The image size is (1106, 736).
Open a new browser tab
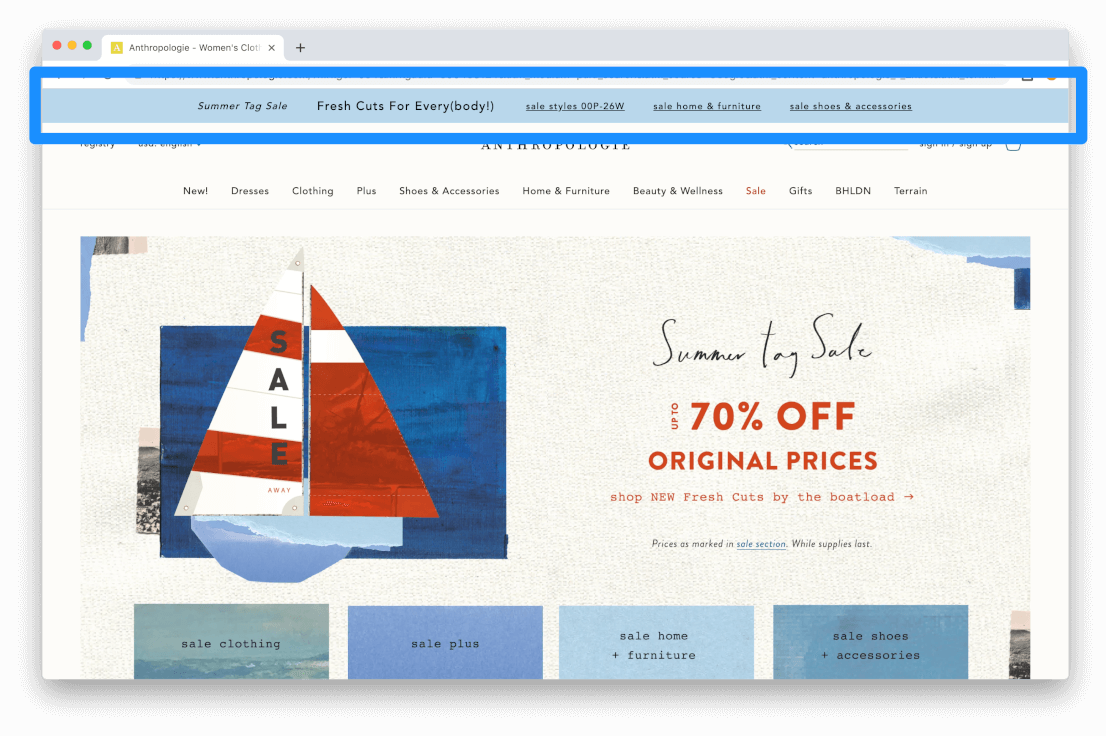pyautogui.click(x=300, y=48)
